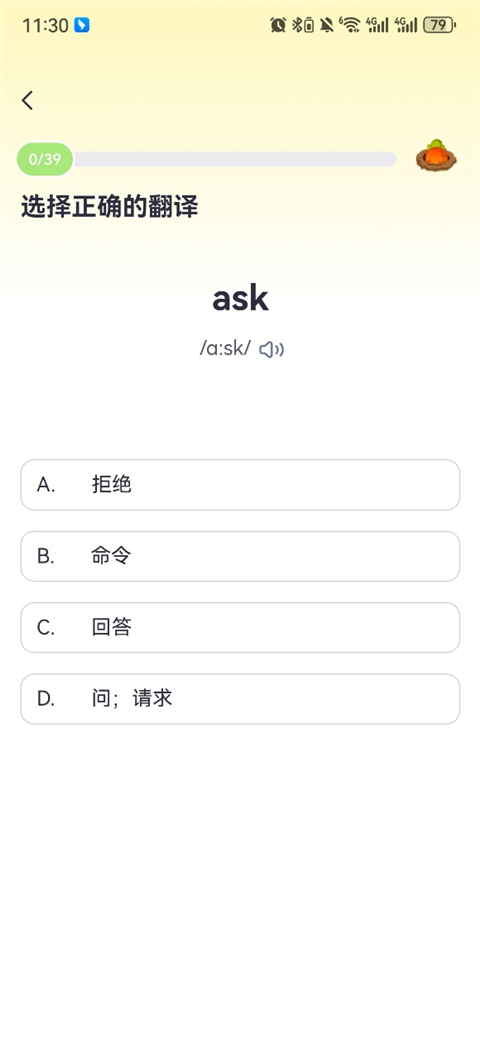Select option A 拒绝
The width and height of the screenshot is (480, 1058).
(x=240, y=484)
